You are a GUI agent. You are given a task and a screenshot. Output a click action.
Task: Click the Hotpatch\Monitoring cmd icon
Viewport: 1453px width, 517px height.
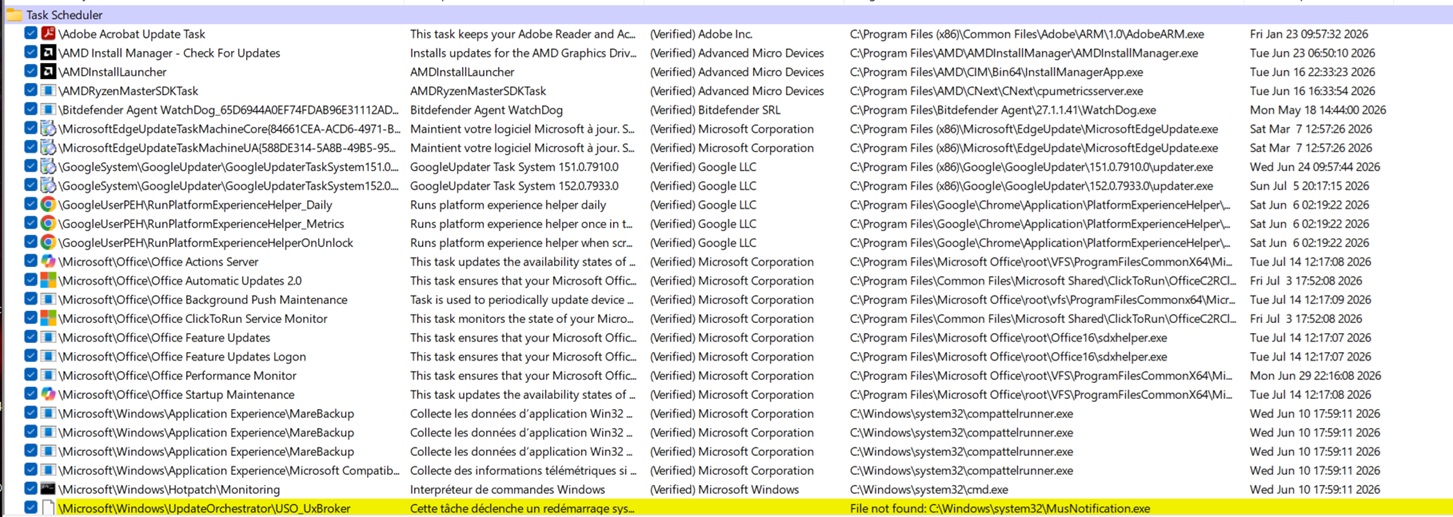tap(47, 490)
